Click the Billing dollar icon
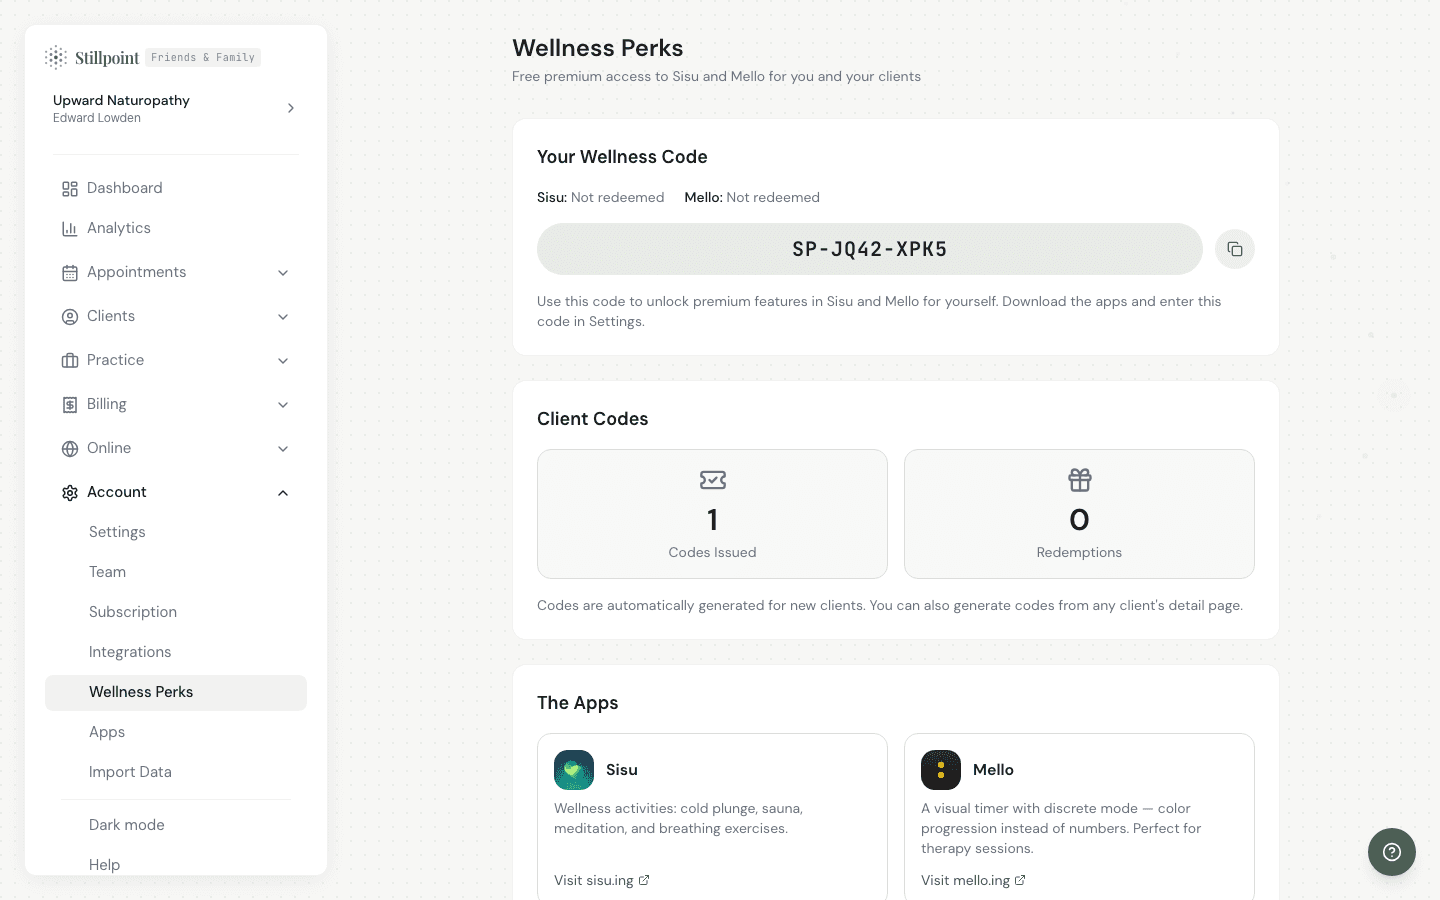 tap(70, 404)
